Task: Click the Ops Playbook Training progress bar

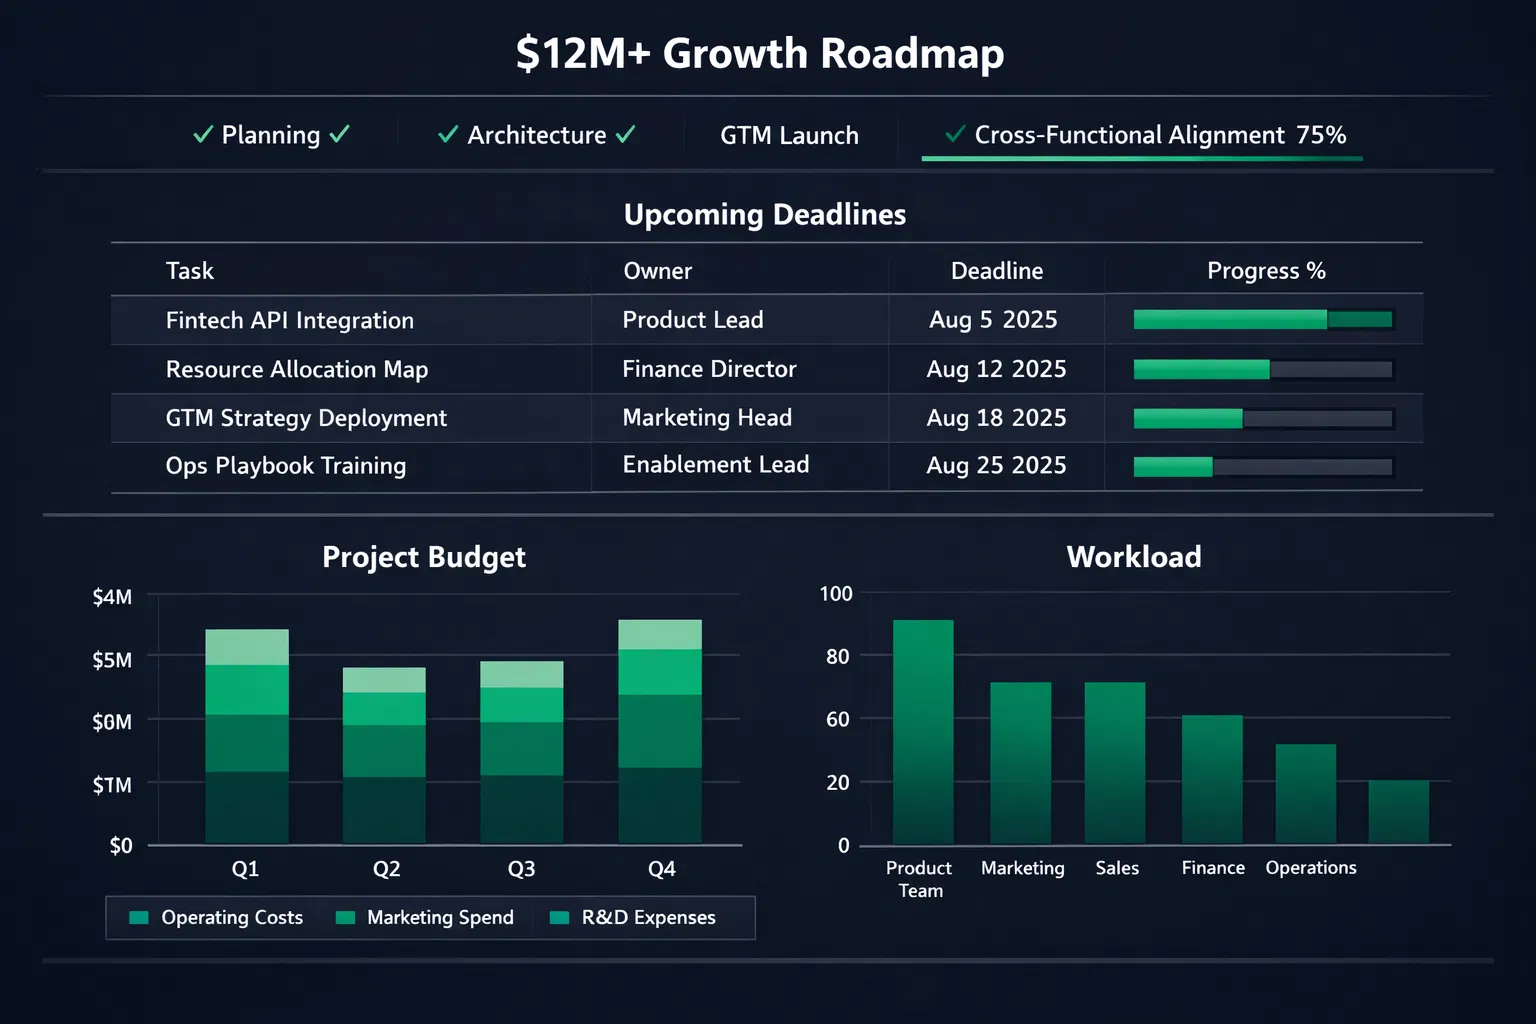Action: [1263, 466]
